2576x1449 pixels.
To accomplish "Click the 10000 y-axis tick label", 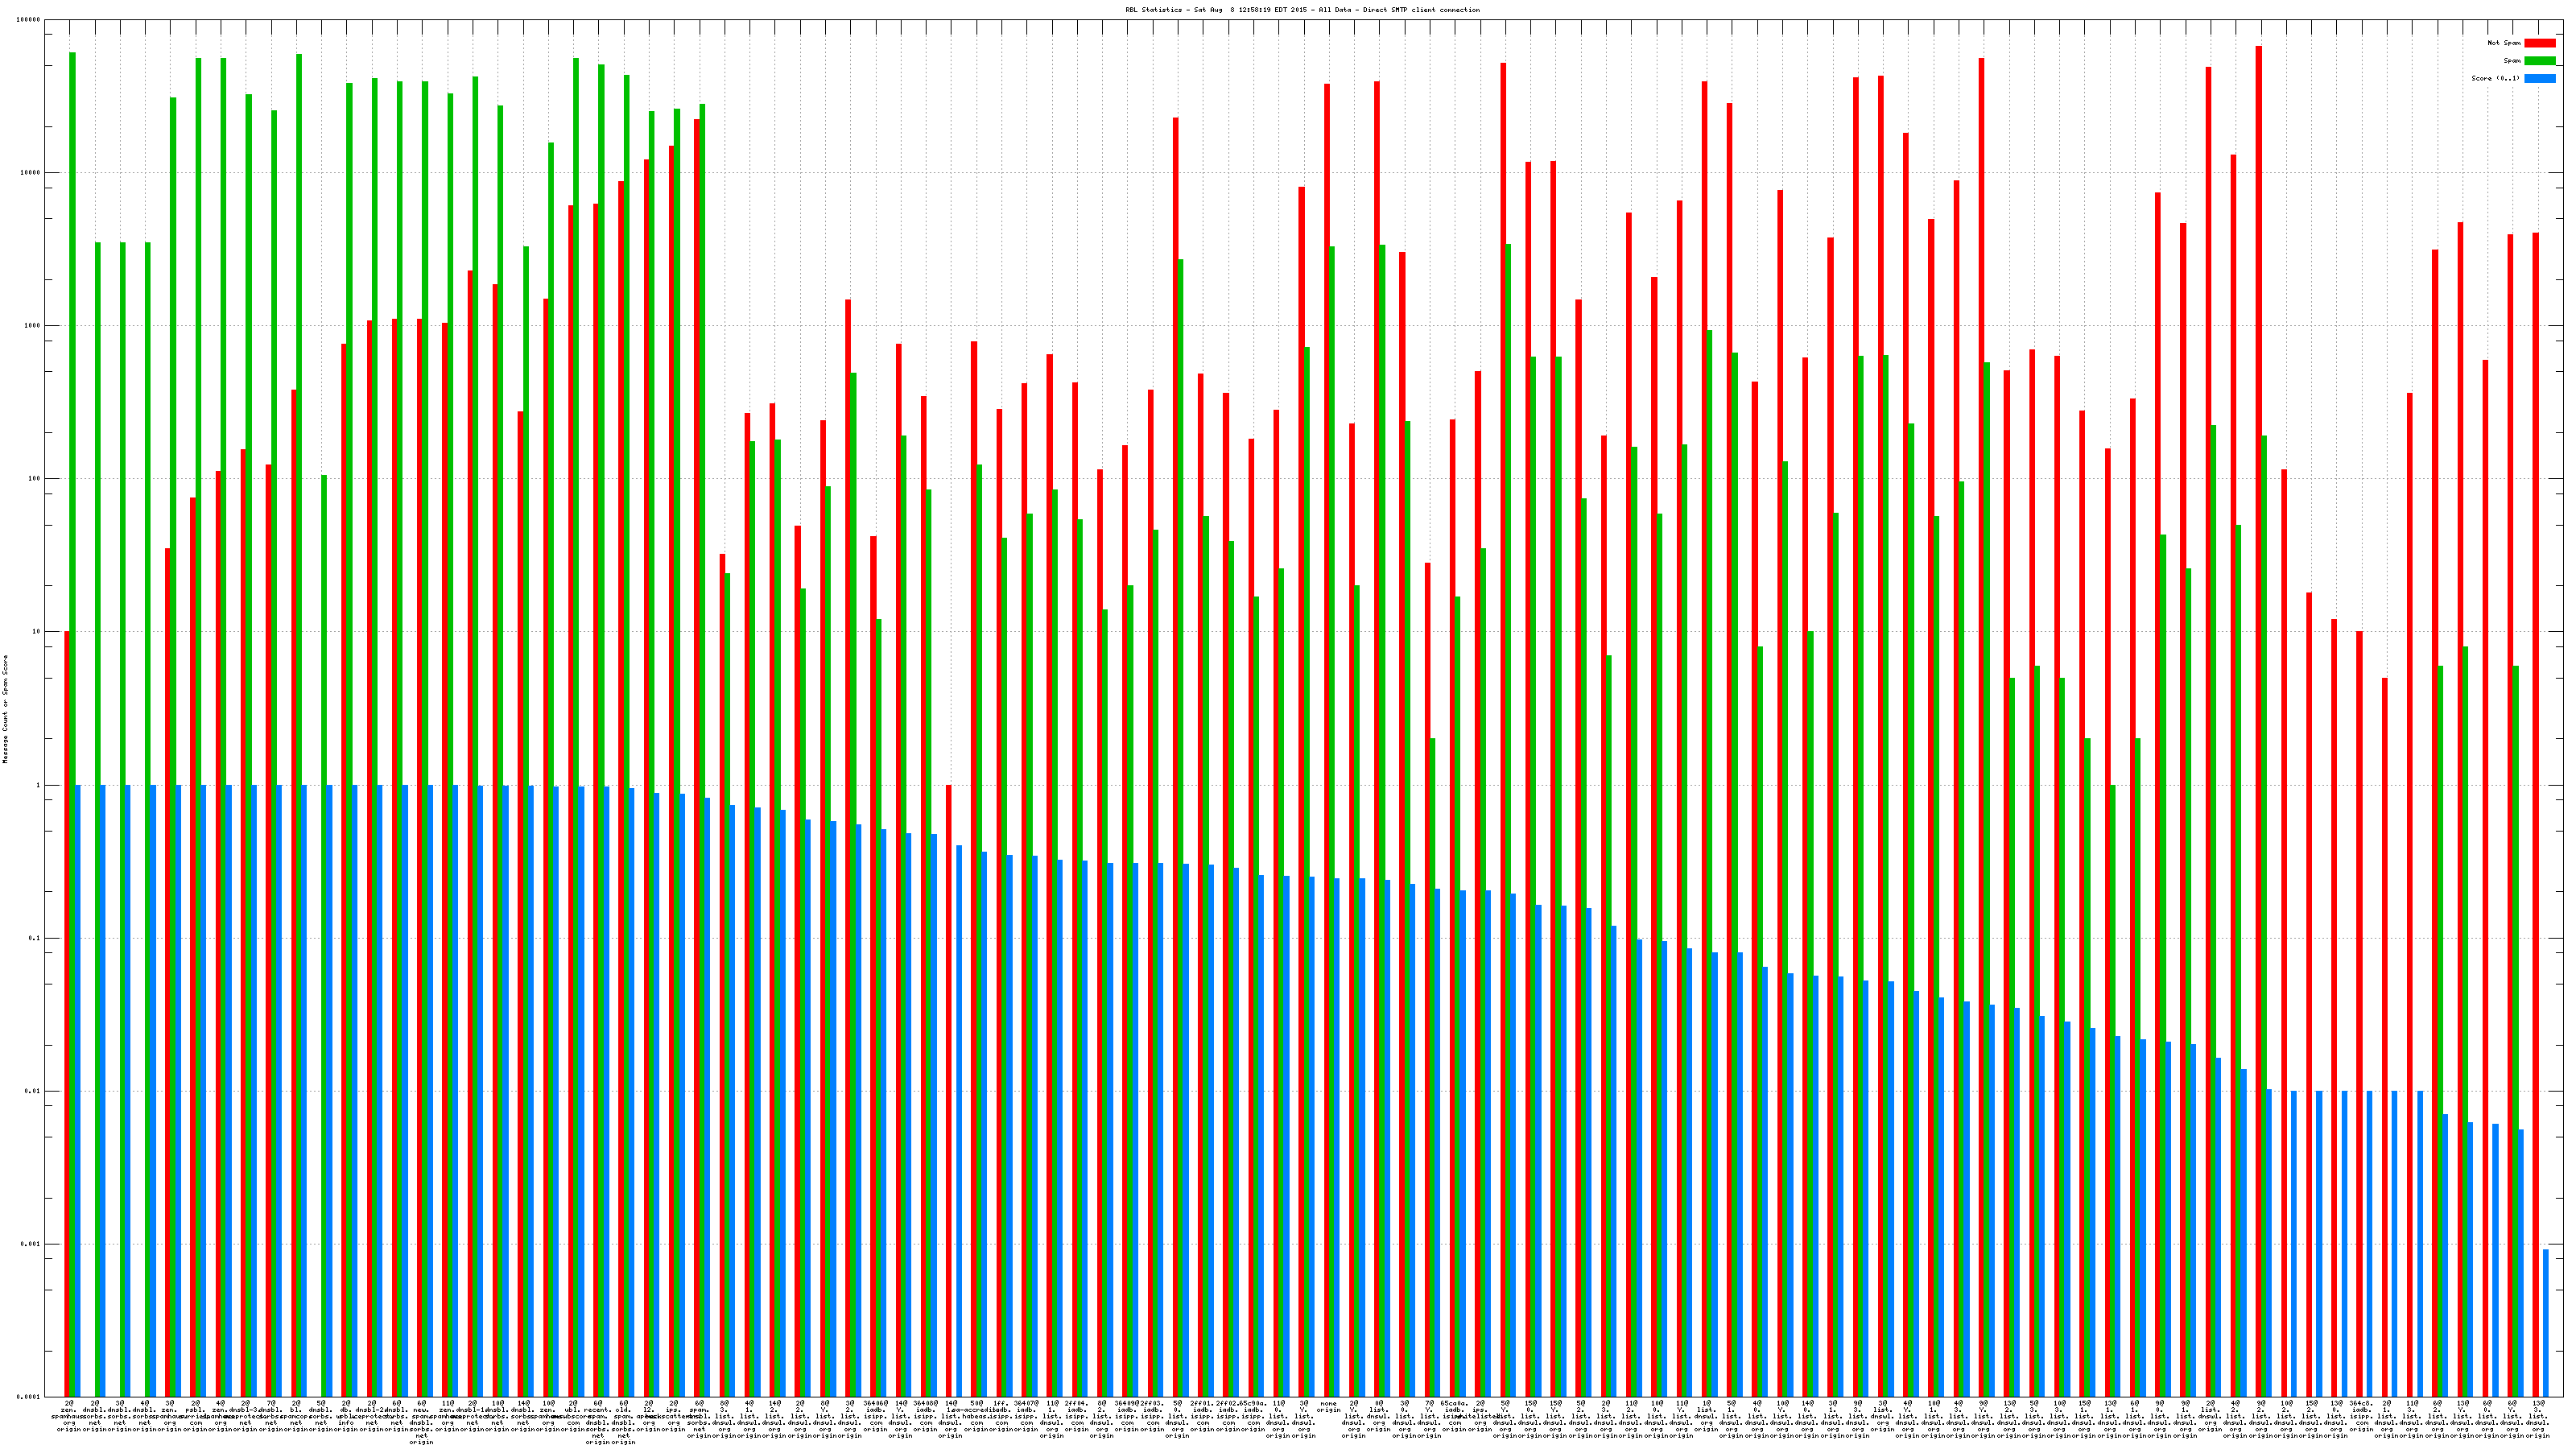I will (x=30, y=173).
